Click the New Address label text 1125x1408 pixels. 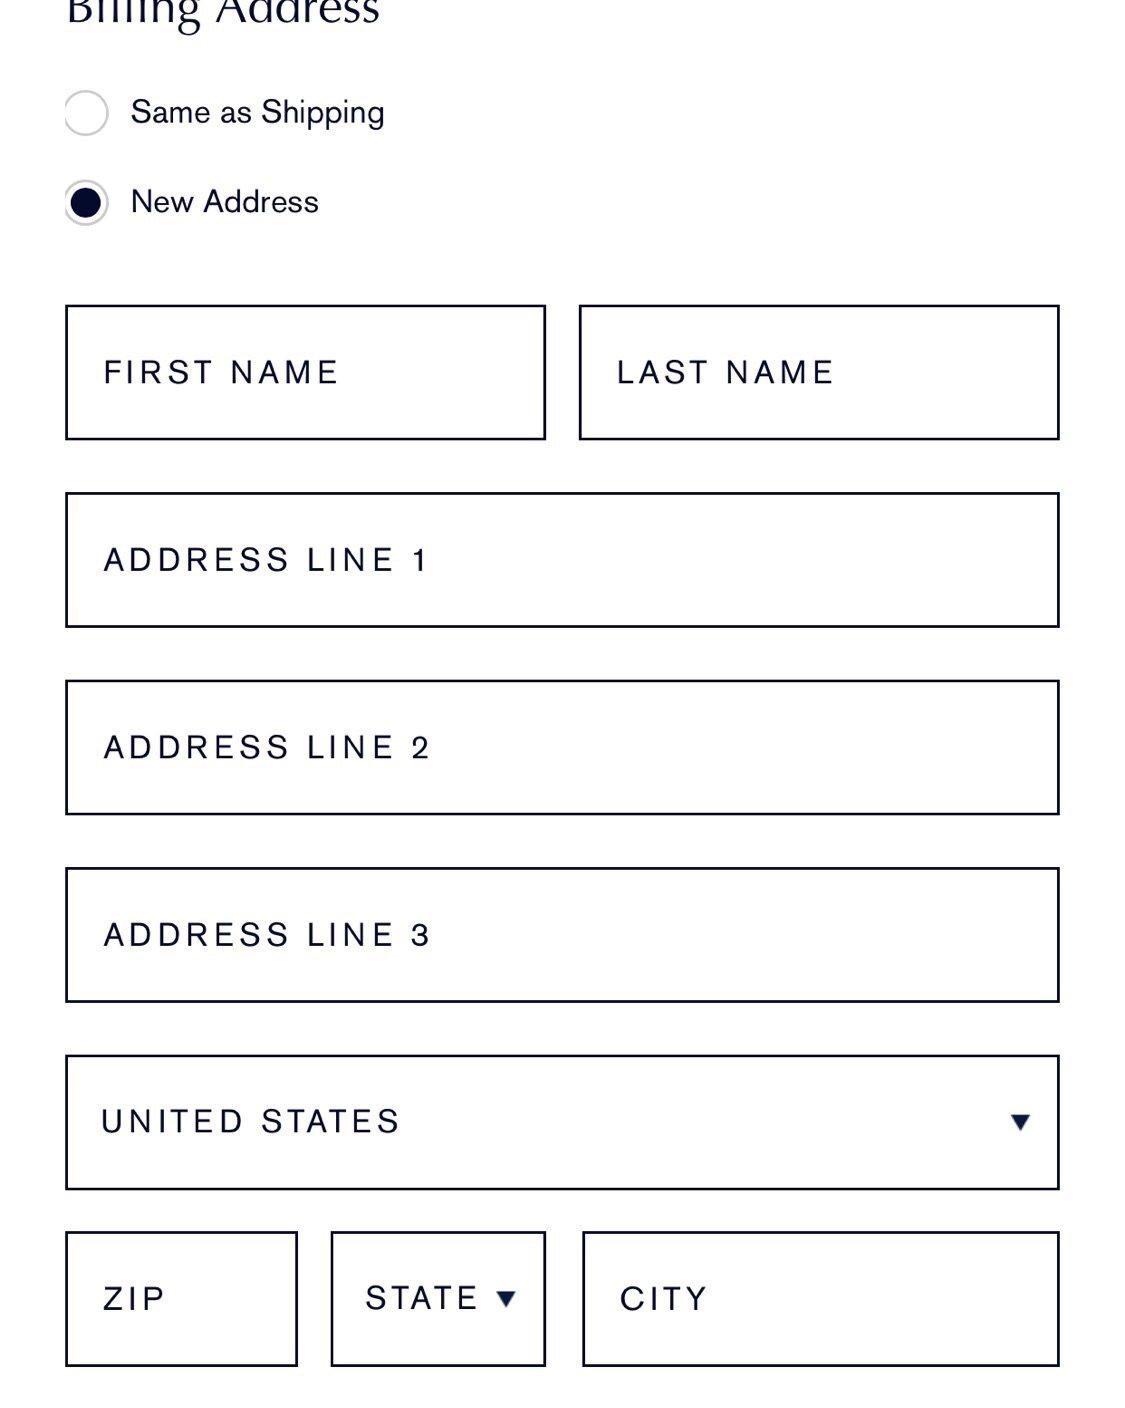(225, 202)
